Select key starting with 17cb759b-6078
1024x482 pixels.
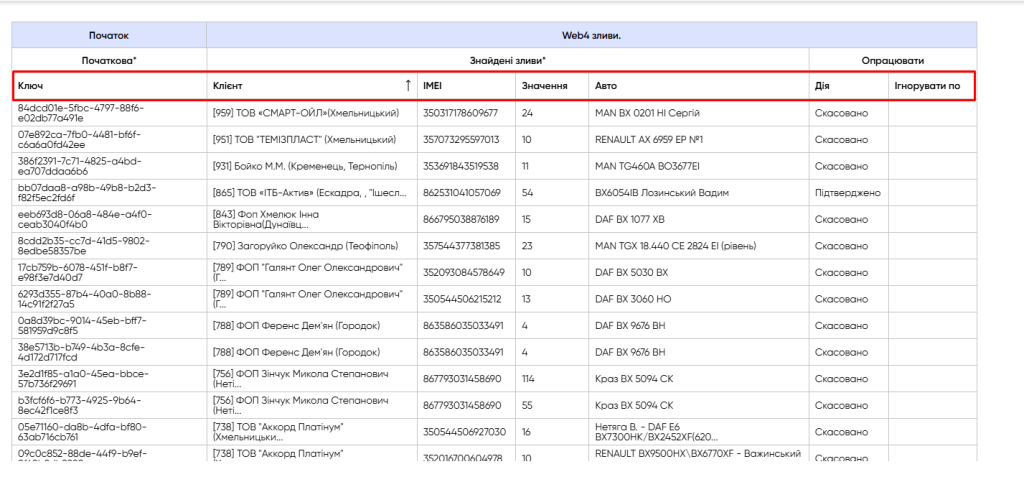78,272
